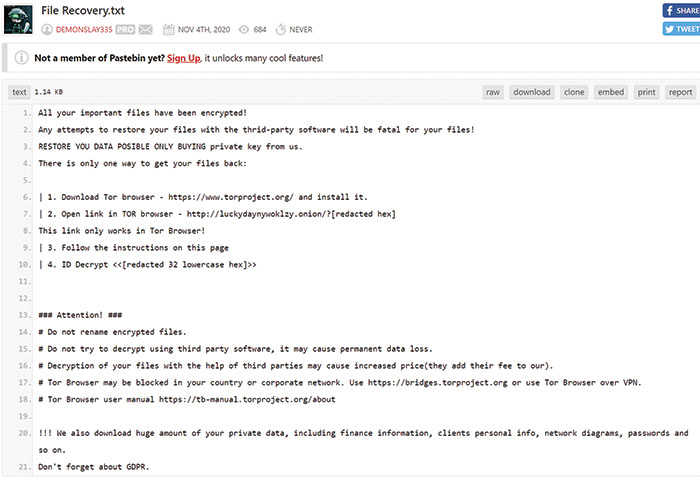Share paste on Facebook

[681, 10]
